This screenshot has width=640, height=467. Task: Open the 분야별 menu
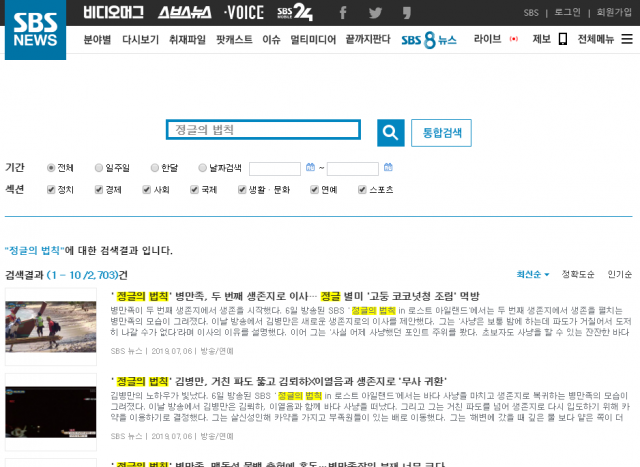tap(97, 40)
